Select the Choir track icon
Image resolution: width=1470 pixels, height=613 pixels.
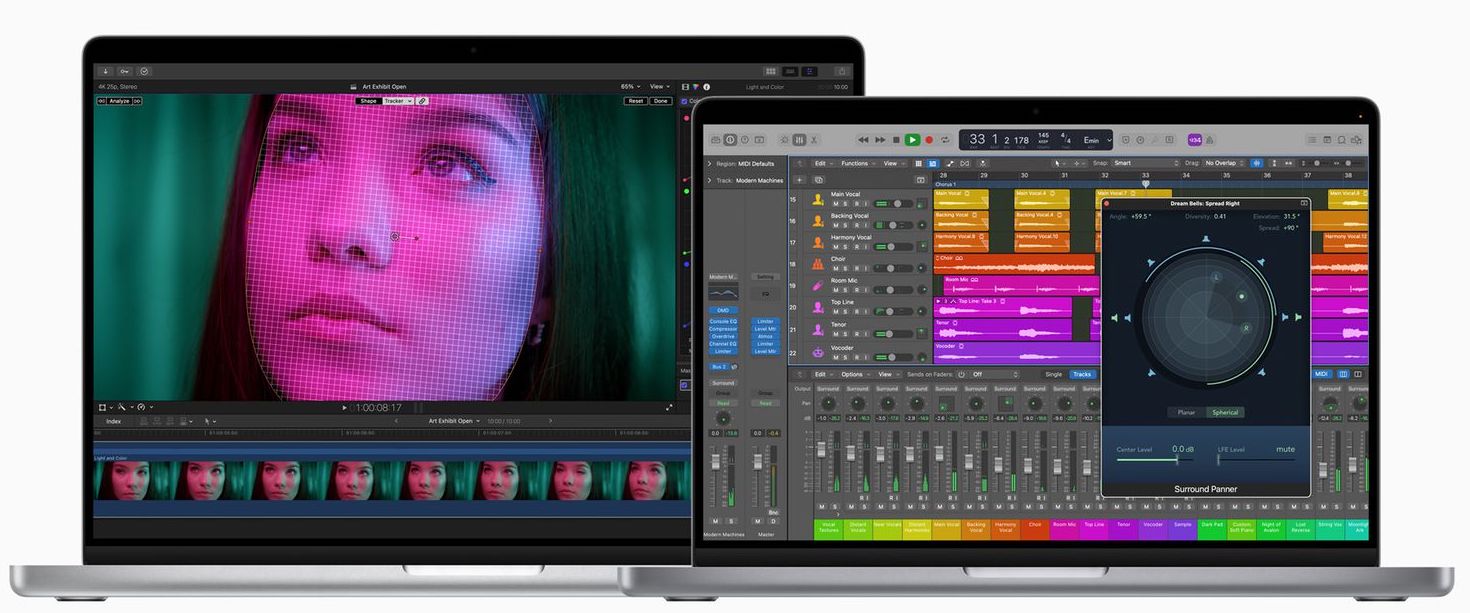(817, 264)
